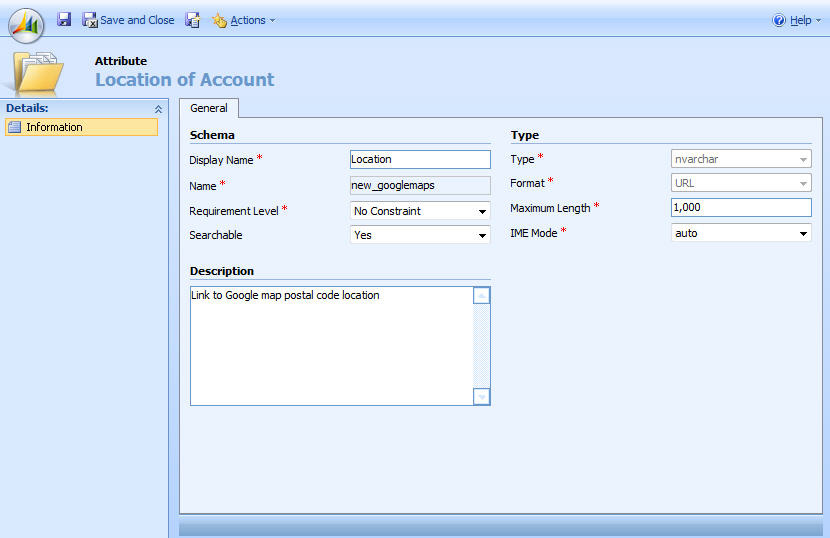Image resolution: width=830 pixels, height=538 pixels.
Task: Open the Help menu
Action: tap(799, 20)
